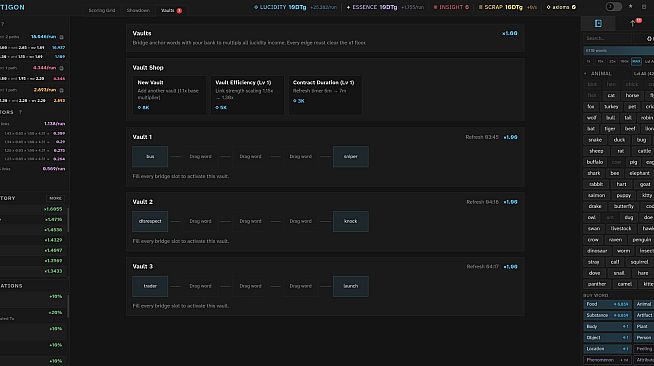Click first Drag word slot in Vault 2
The image size is (654, 366).
200,221
